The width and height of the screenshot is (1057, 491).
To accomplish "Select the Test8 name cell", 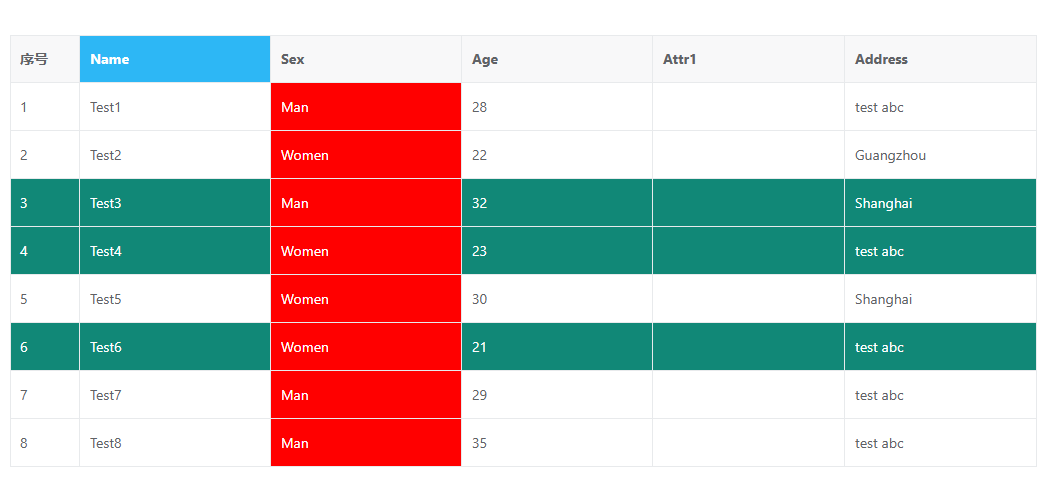I will coord(174,443).
